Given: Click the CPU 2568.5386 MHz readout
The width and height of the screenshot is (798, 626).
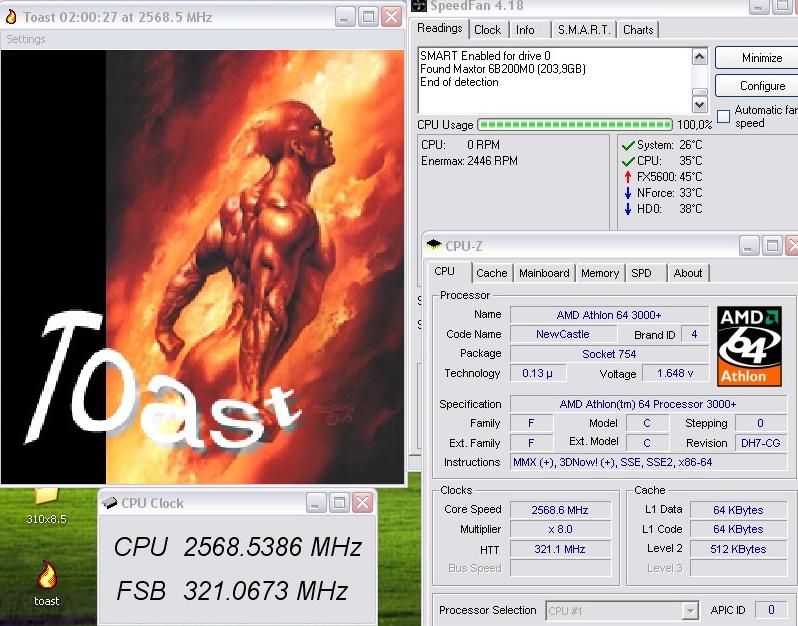Looking at the screenshot, I should pyautogui.click(x=237, y=547).
